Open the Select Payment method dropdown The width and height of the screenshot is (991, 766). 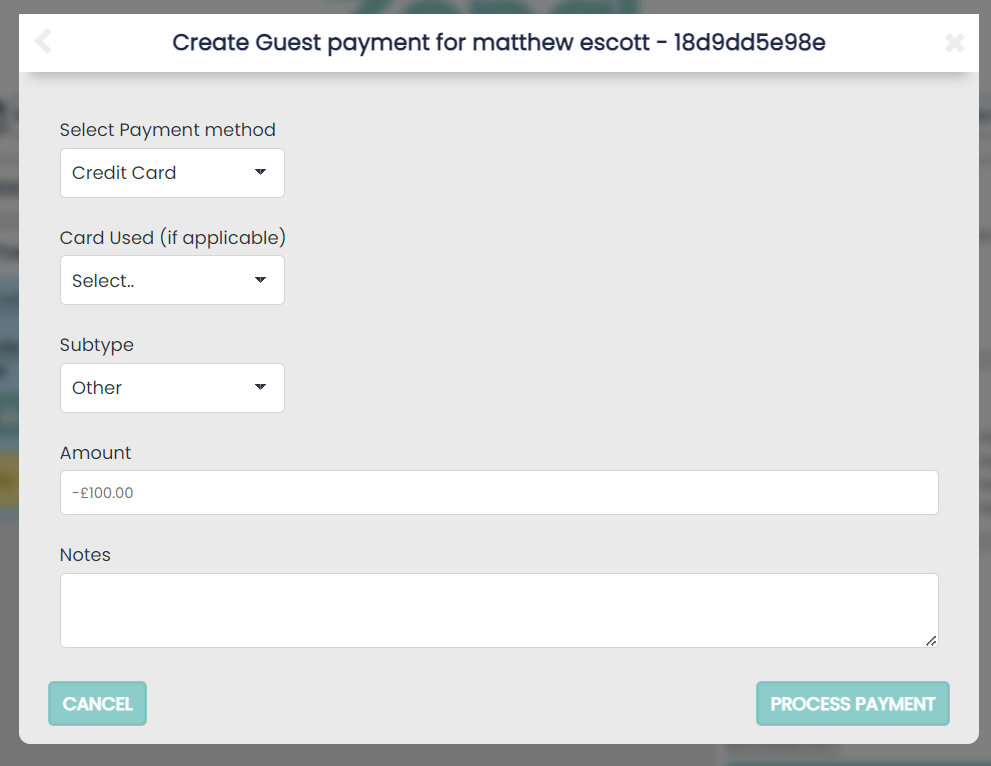point(172,173)
